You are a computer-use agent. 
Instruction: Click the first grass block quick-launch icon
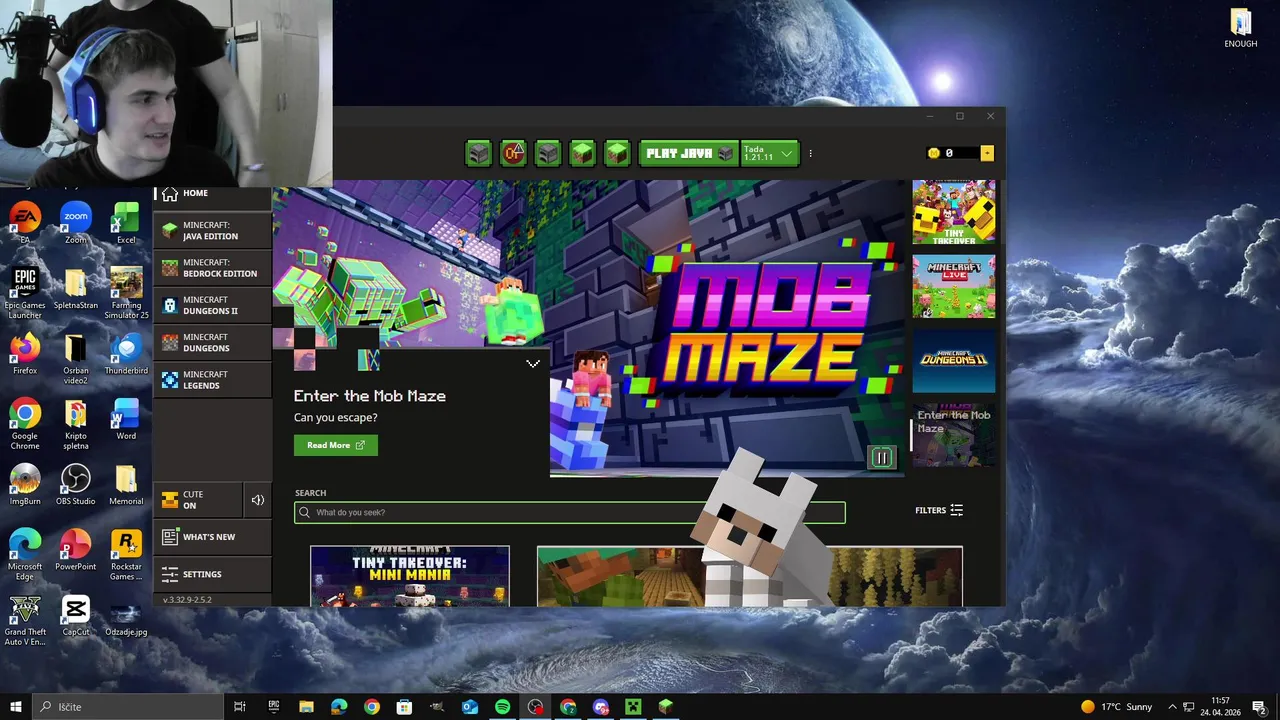click(x=582, y=153)
